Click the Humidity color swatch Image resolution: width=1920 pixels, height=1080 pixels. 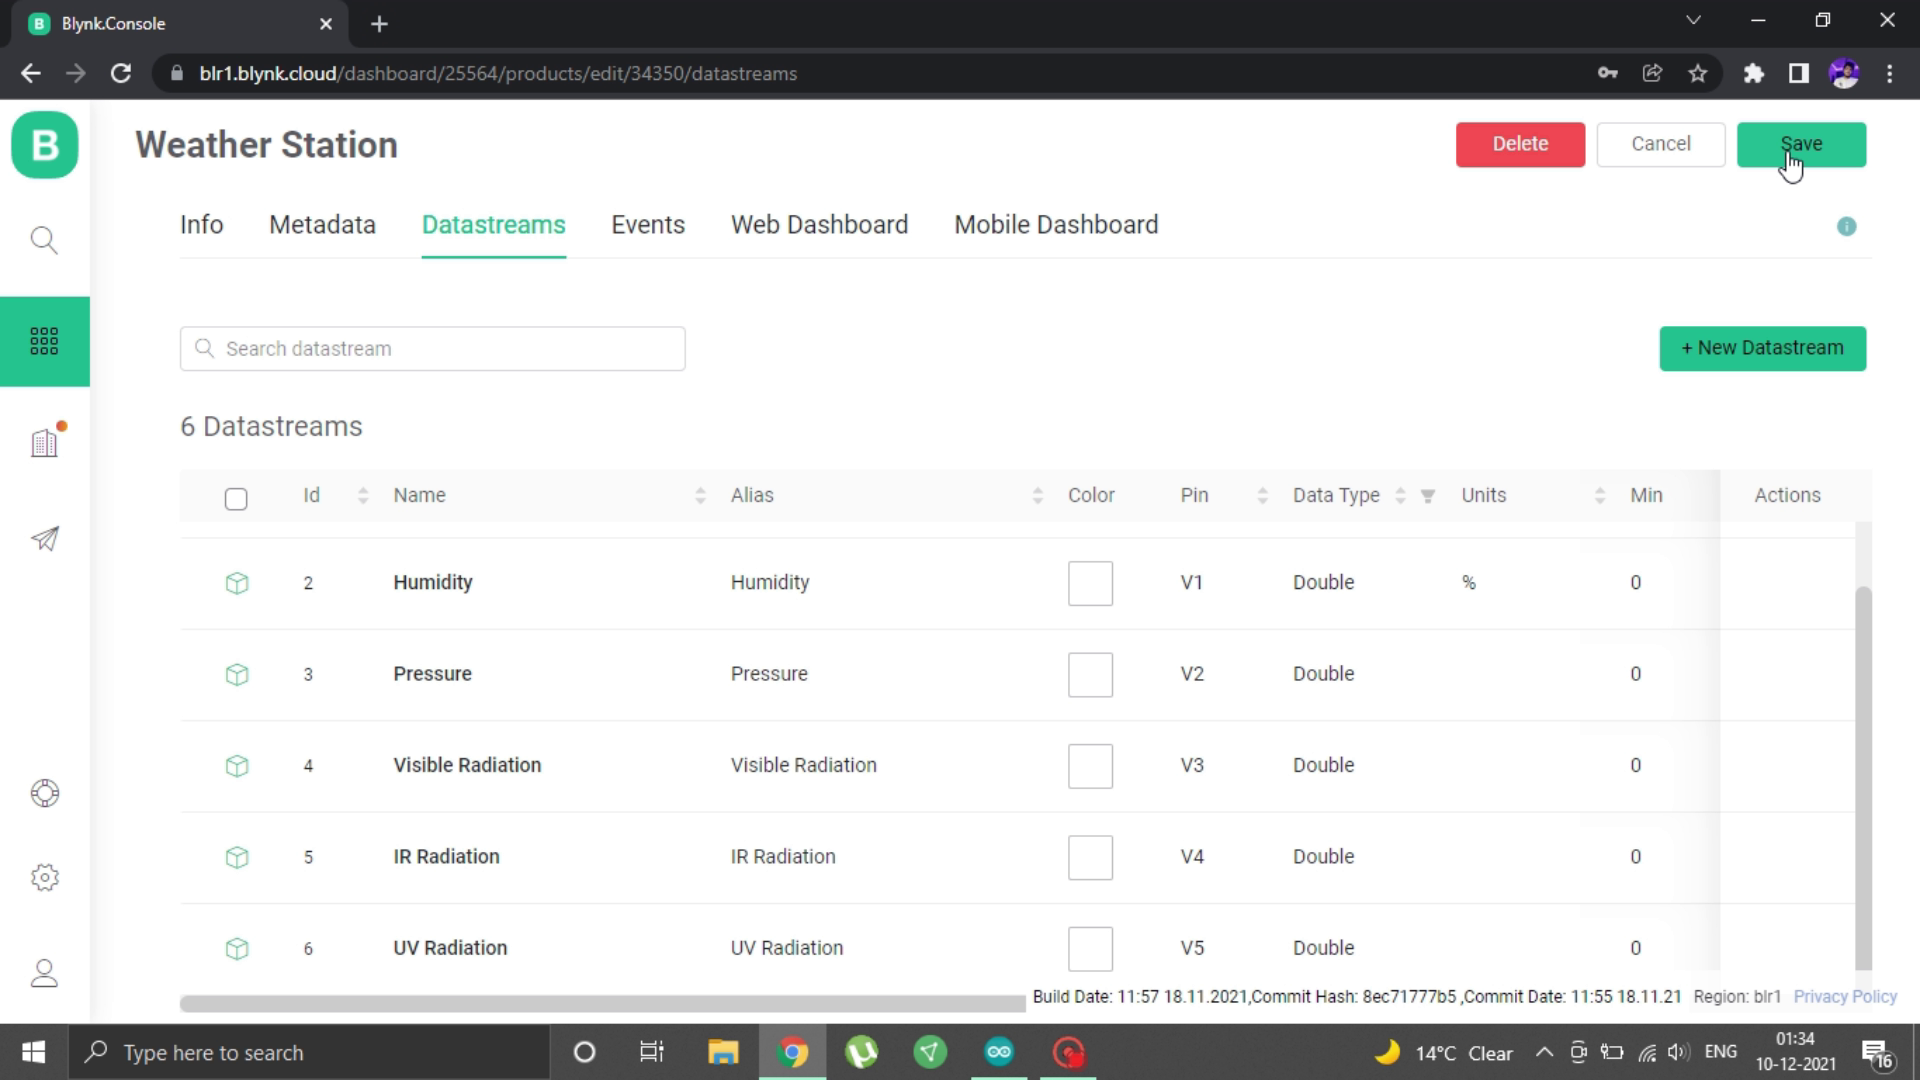tap(1090, 583)
